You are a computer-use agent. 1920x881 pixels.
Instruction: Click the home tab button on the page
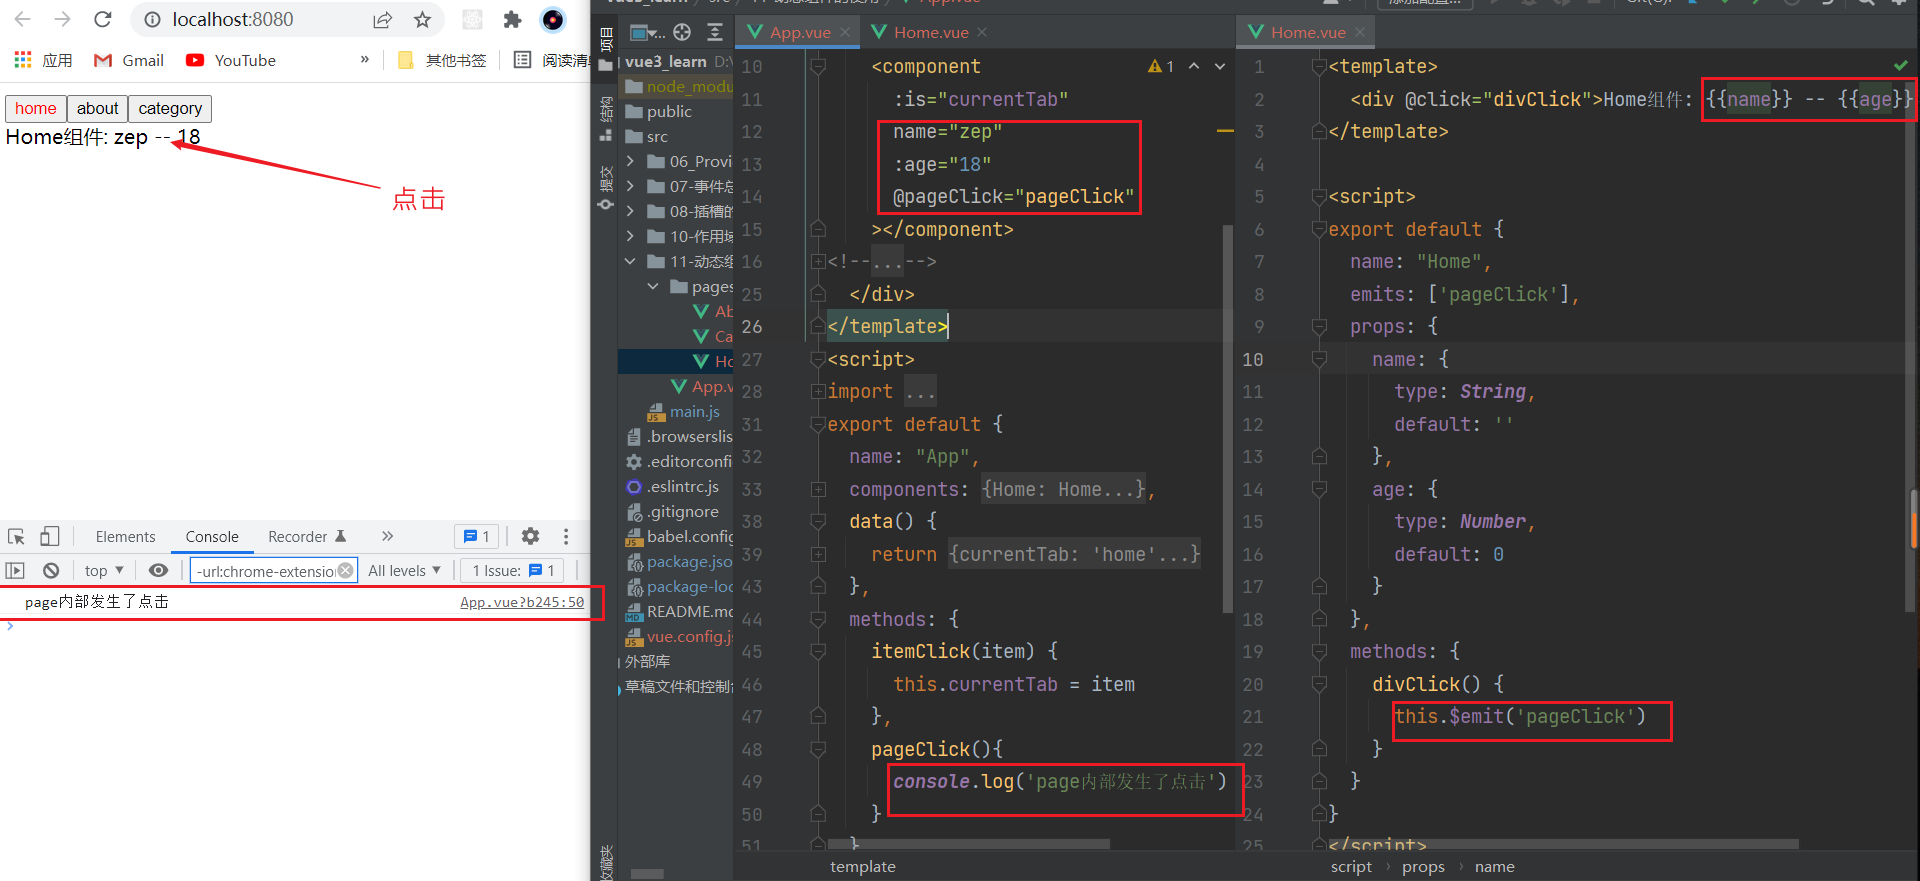36,108
